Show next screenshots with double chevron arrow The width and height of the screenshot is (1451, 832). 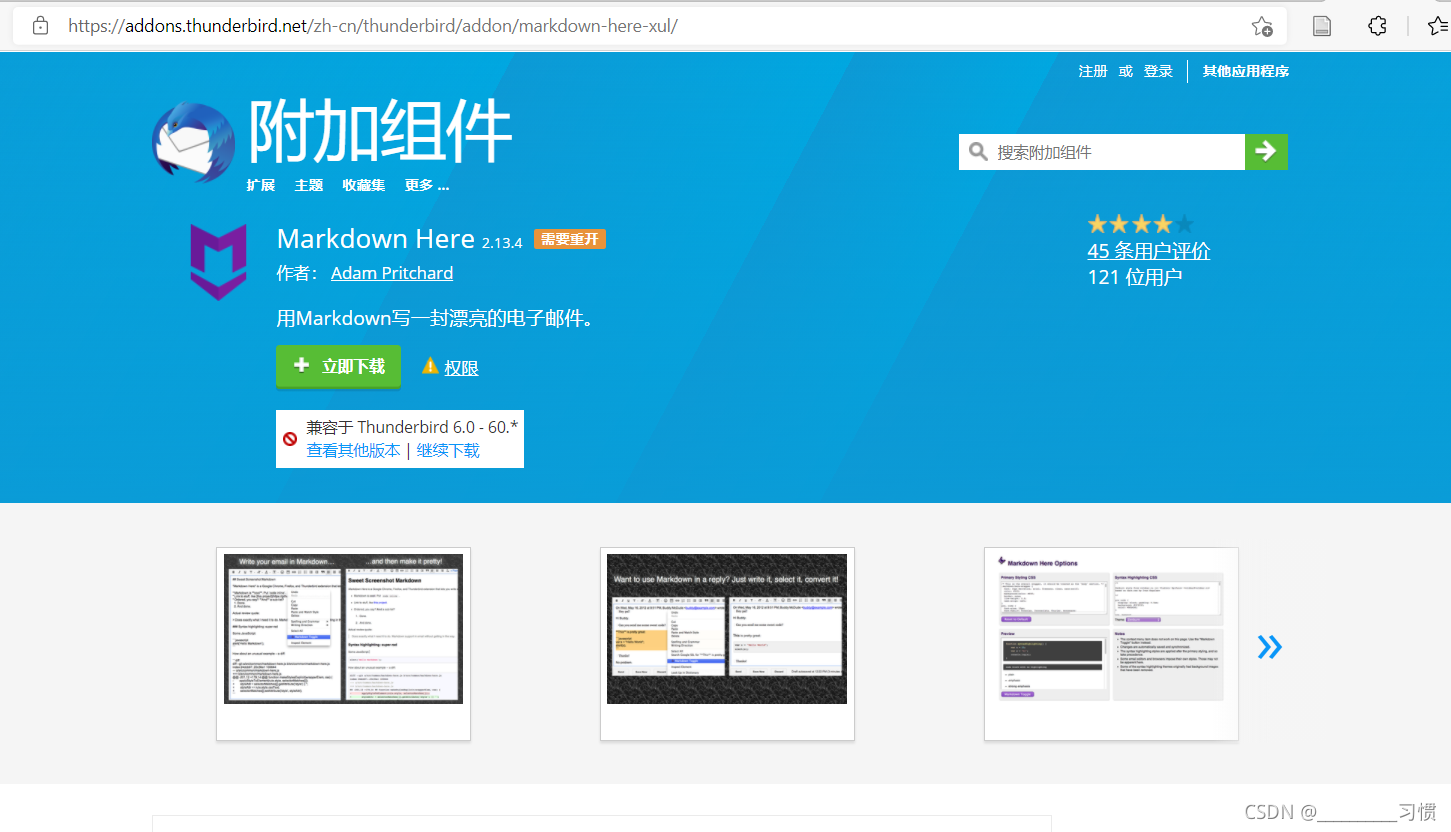pyautogui.click(x=1269, y=647)
